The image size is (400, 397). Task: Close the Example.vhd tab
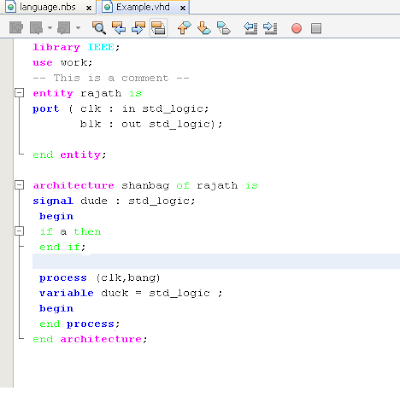tap(183, 8)
